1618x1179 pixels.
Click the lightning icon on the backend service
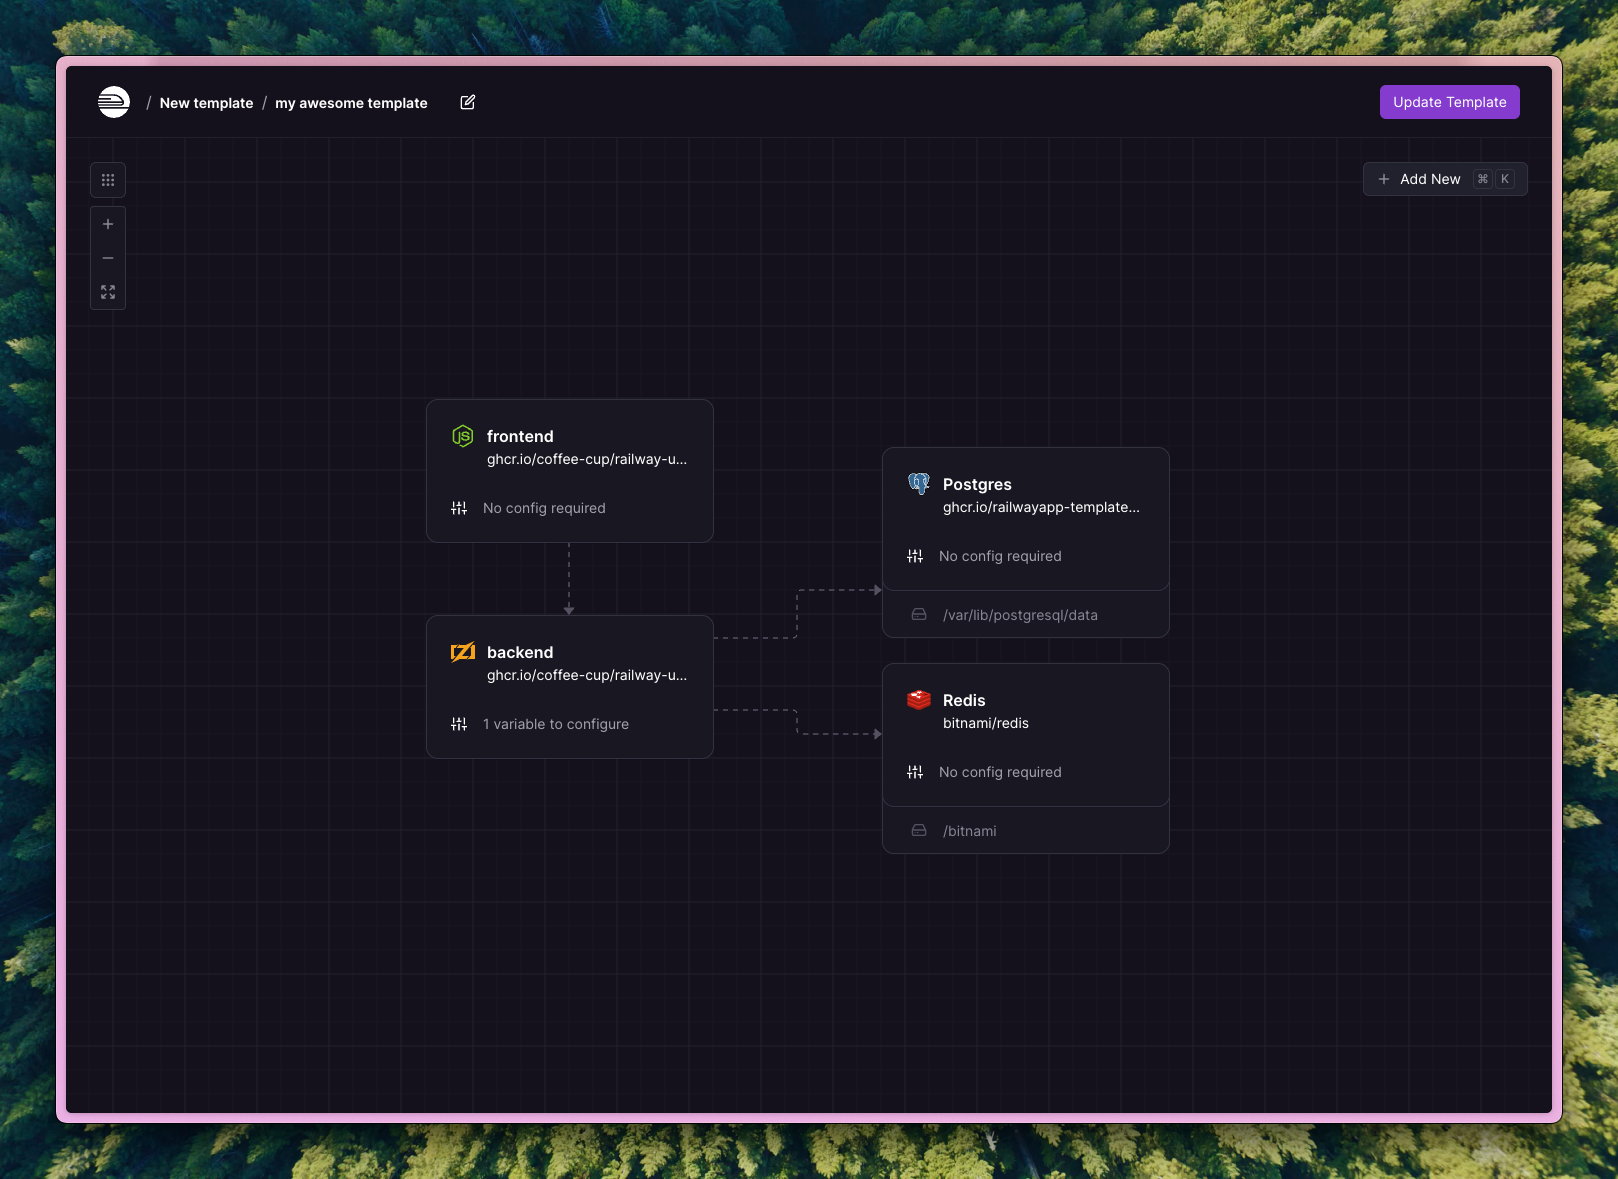tap(463, 652)
